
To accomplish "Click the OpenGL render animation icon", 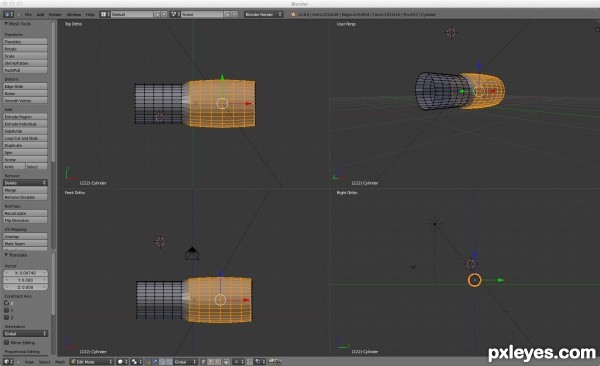I will 279,361.
